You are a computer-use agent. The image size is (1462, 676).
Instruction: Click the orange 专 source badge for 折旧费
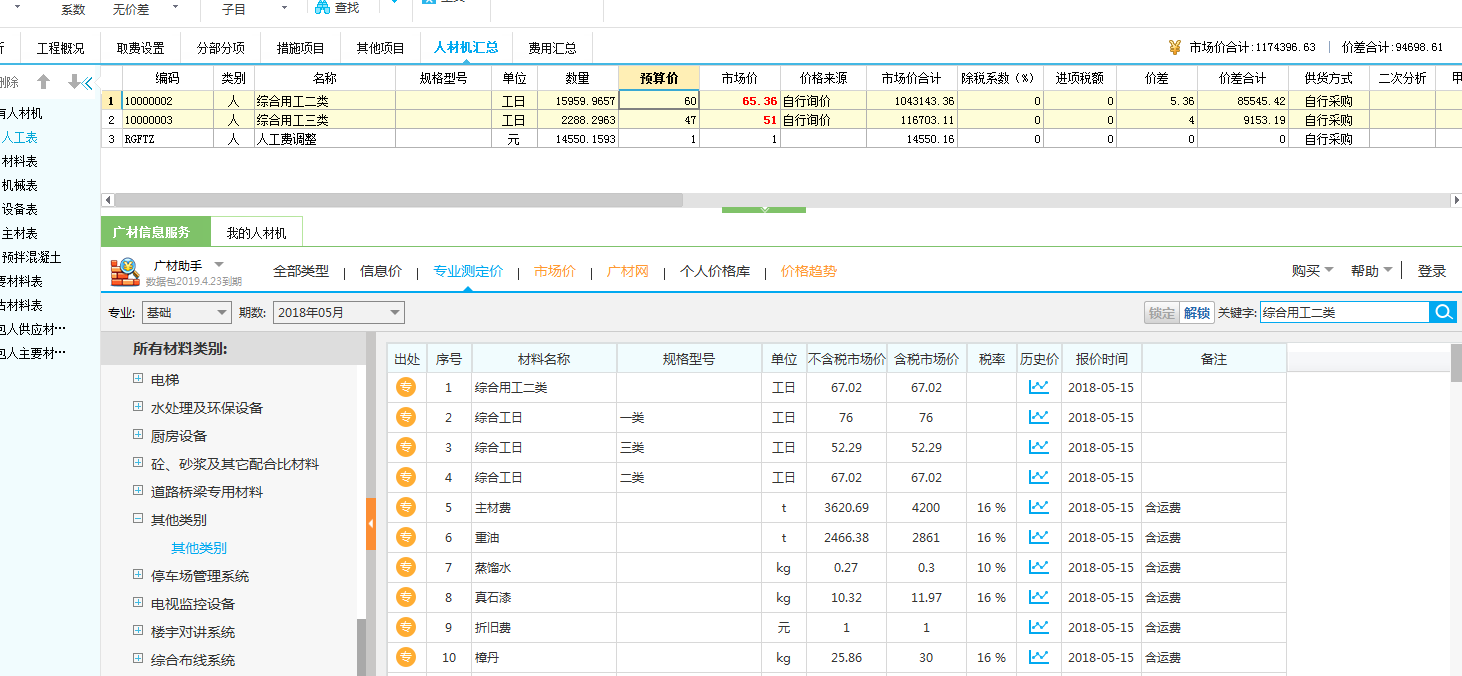tap(406, 627)
